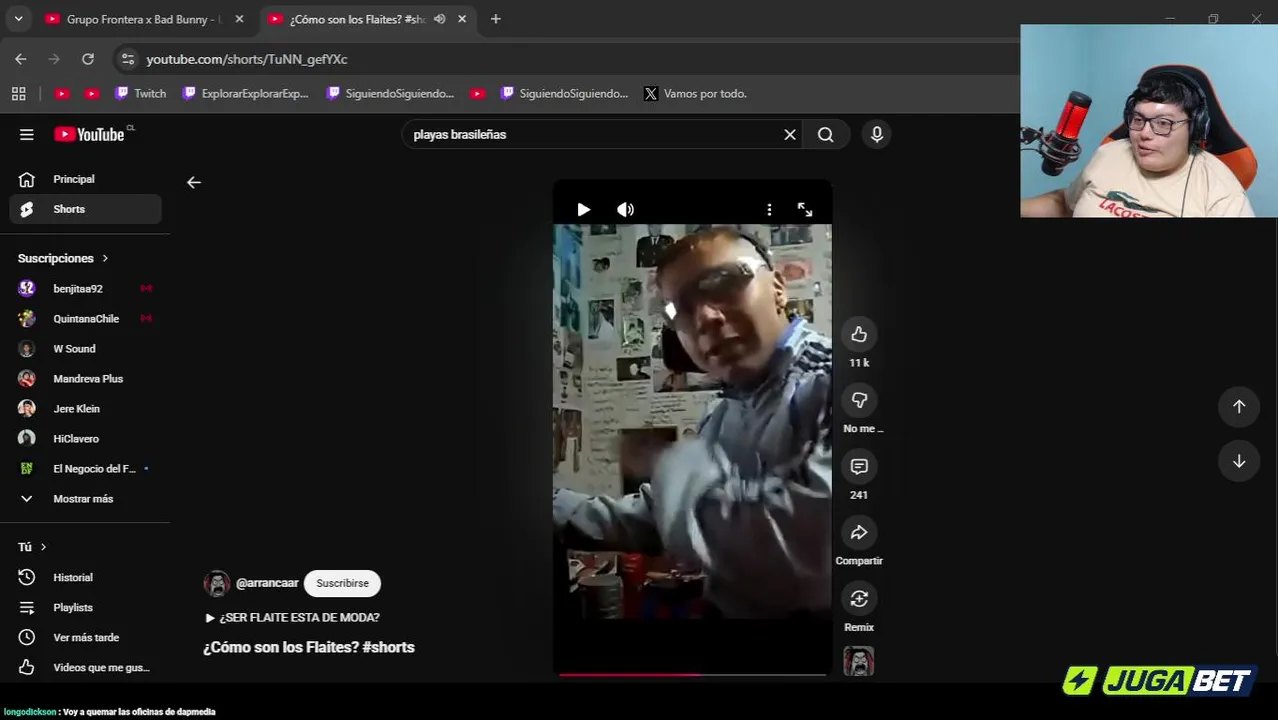Close the ¿Cómo son los Flaites? tab
This screenshot has height=720, width=1278.
[462, 19]
